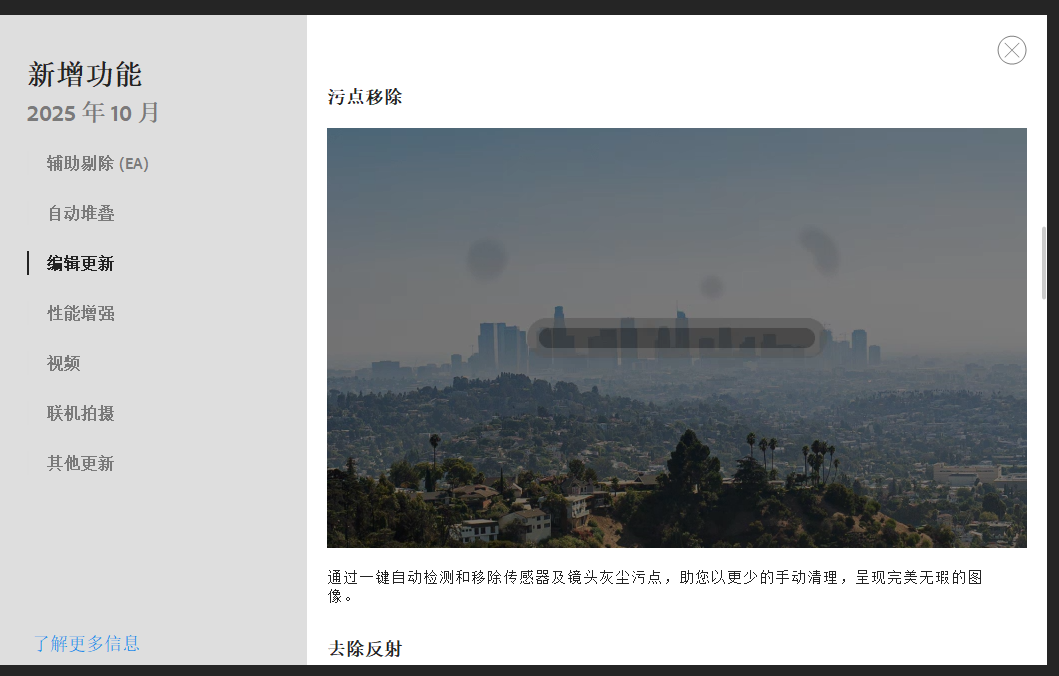
Task: Click the 了解更多信息 link
Action: pos(87,644)
